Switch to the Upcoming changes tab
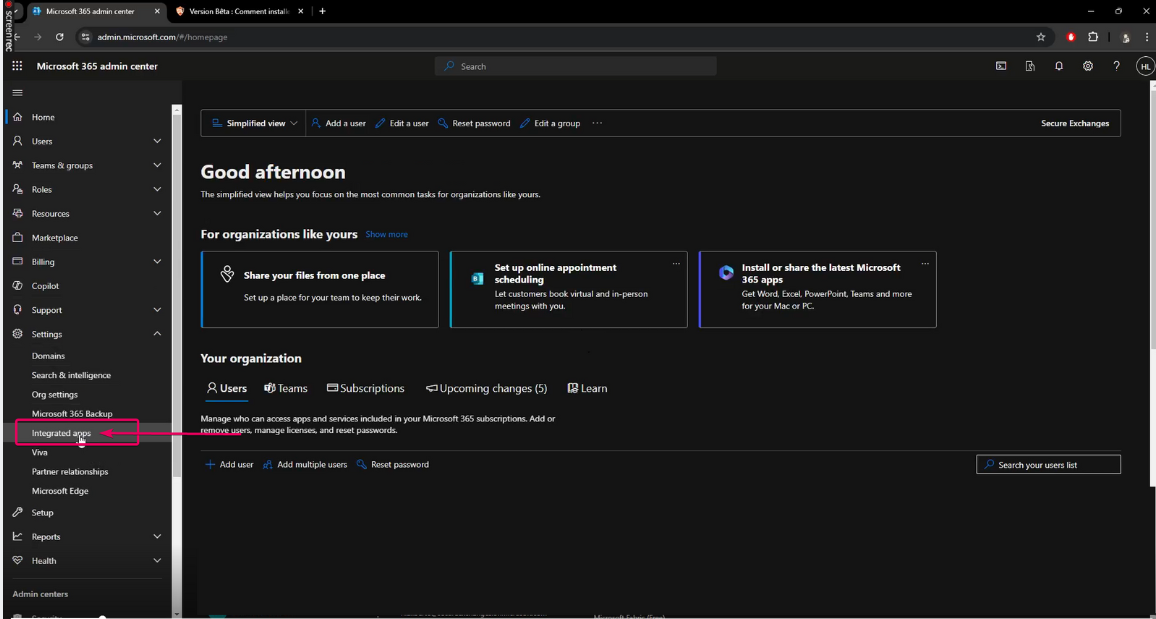 pos(486,388)
